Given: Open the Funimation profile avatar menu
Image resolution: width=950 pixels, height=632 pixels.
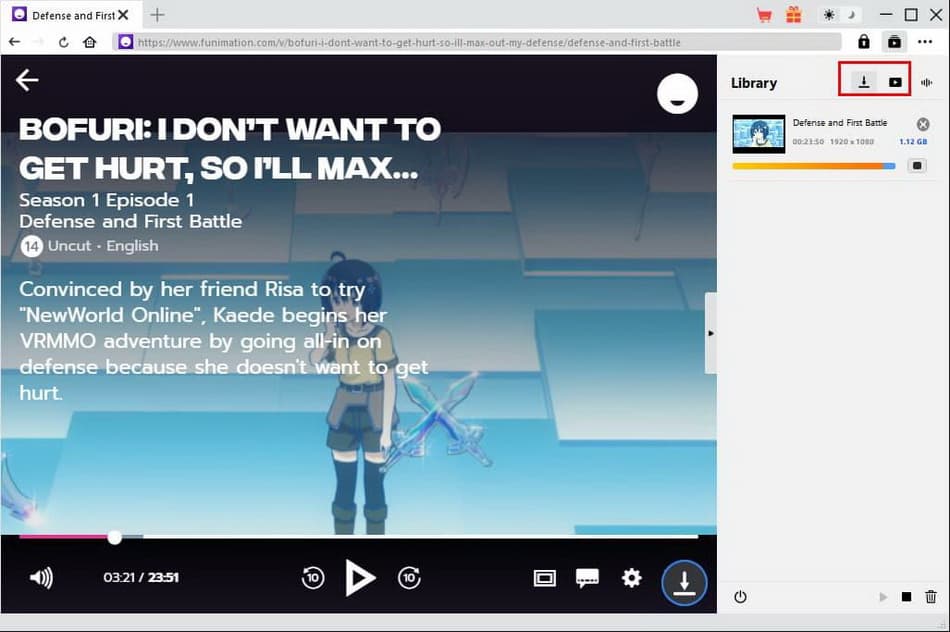Looking at the screenshot, I should [677, 94].
